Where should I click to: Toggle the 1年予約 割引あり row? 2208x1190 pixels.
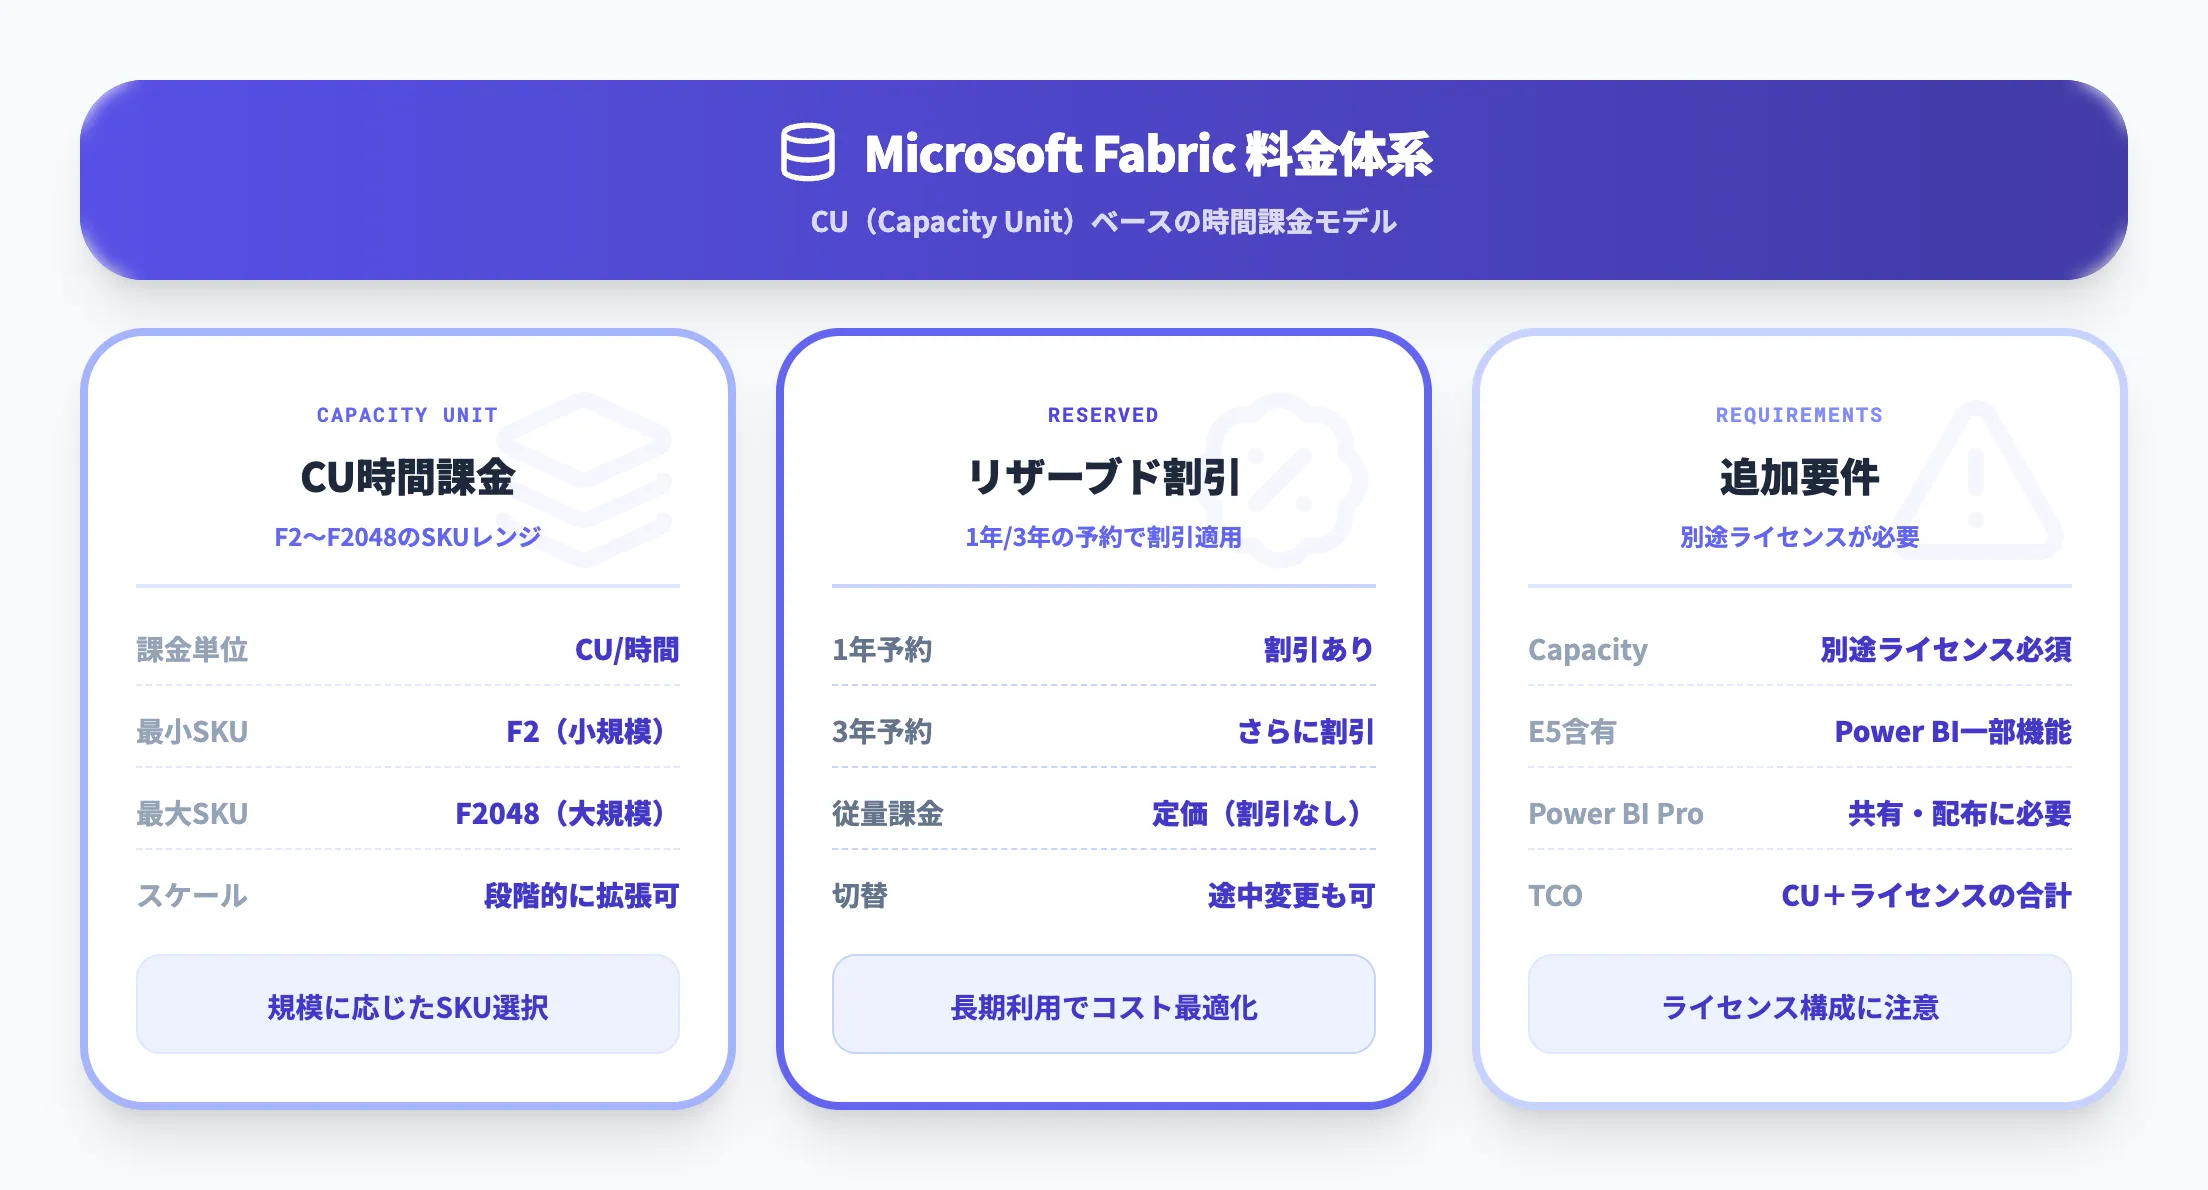[x=1103, y=649]
